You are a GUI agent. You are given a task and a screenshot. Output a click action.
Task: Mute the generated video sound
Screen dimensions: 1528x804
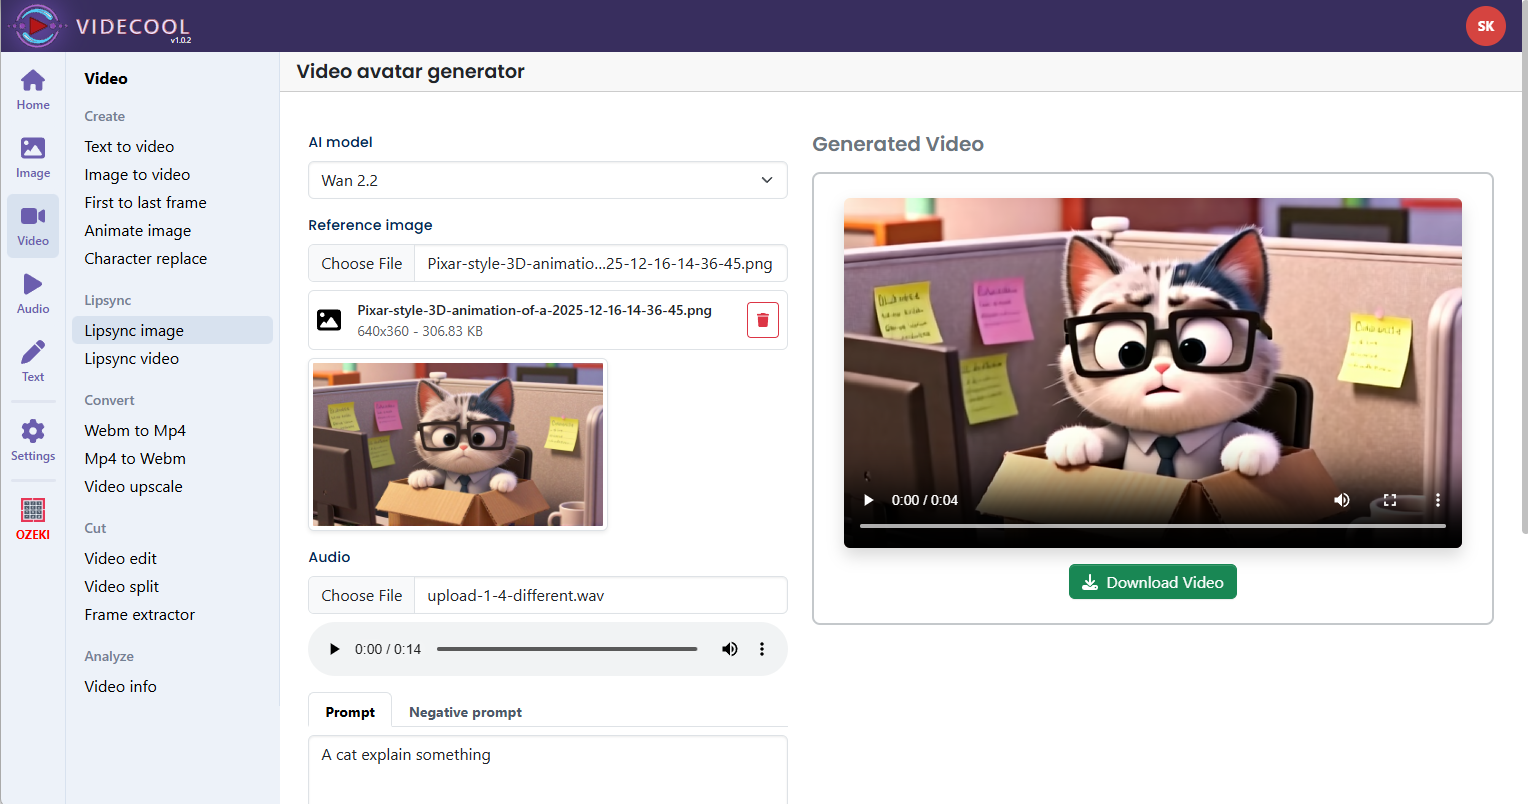point(1341,500)
